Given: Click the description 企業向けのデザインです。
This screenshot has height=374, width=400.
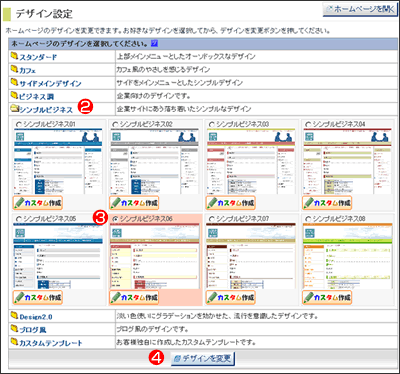Looking at the screenshot, I should (153, 96).
